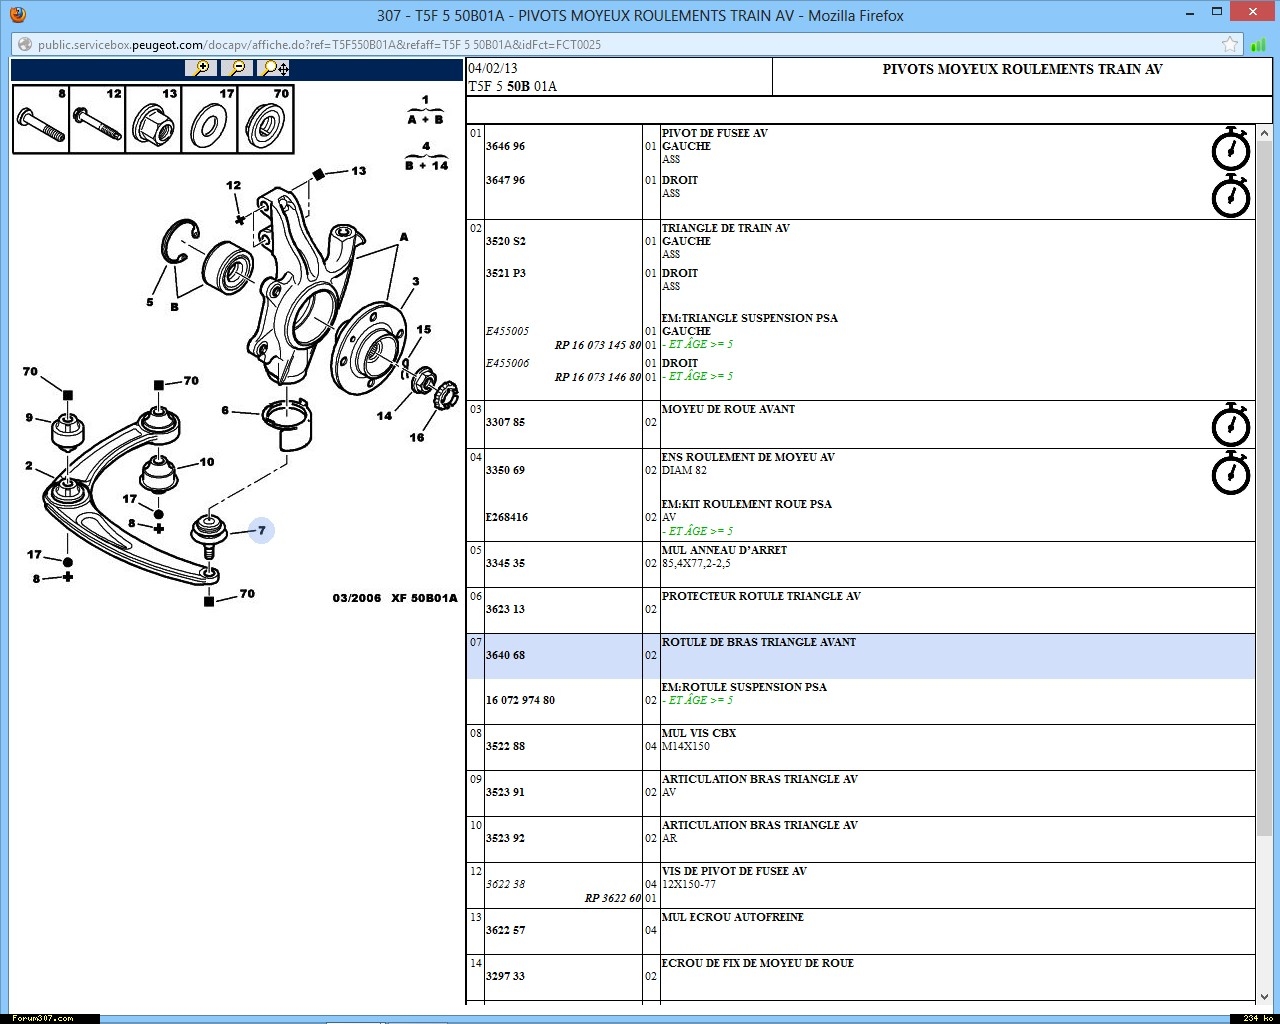Click the green signal bars icon
Viewport: 1280px width, 1024px height.
pos(1258,44)
